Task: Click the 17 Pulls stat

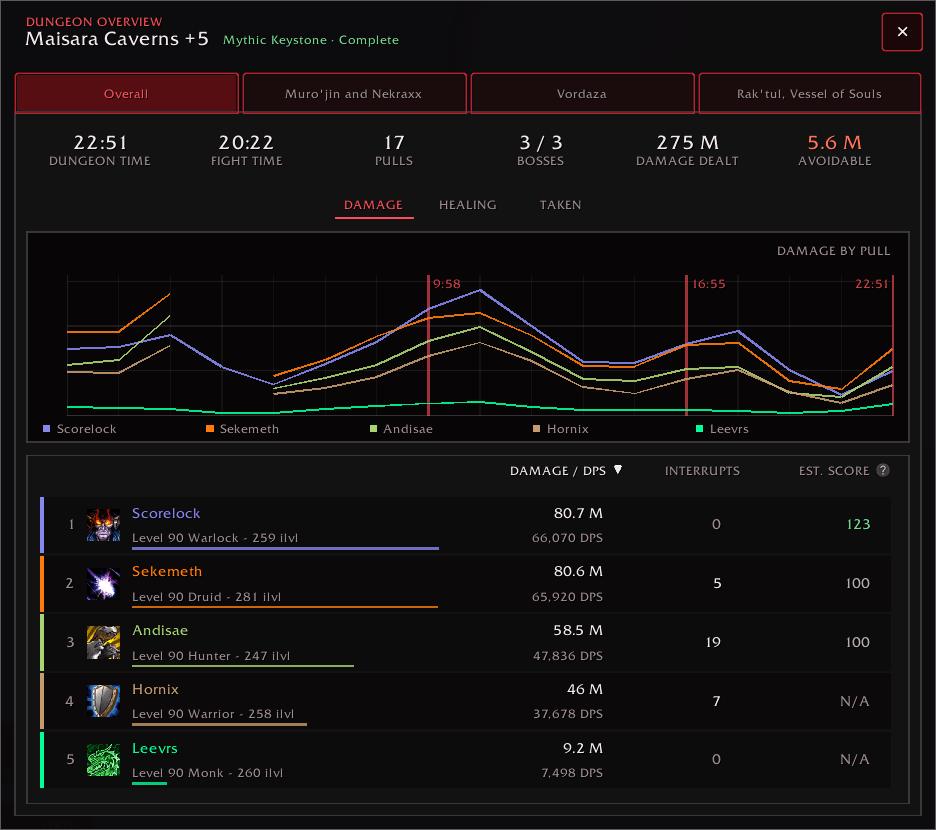Action: pos(394,150)
